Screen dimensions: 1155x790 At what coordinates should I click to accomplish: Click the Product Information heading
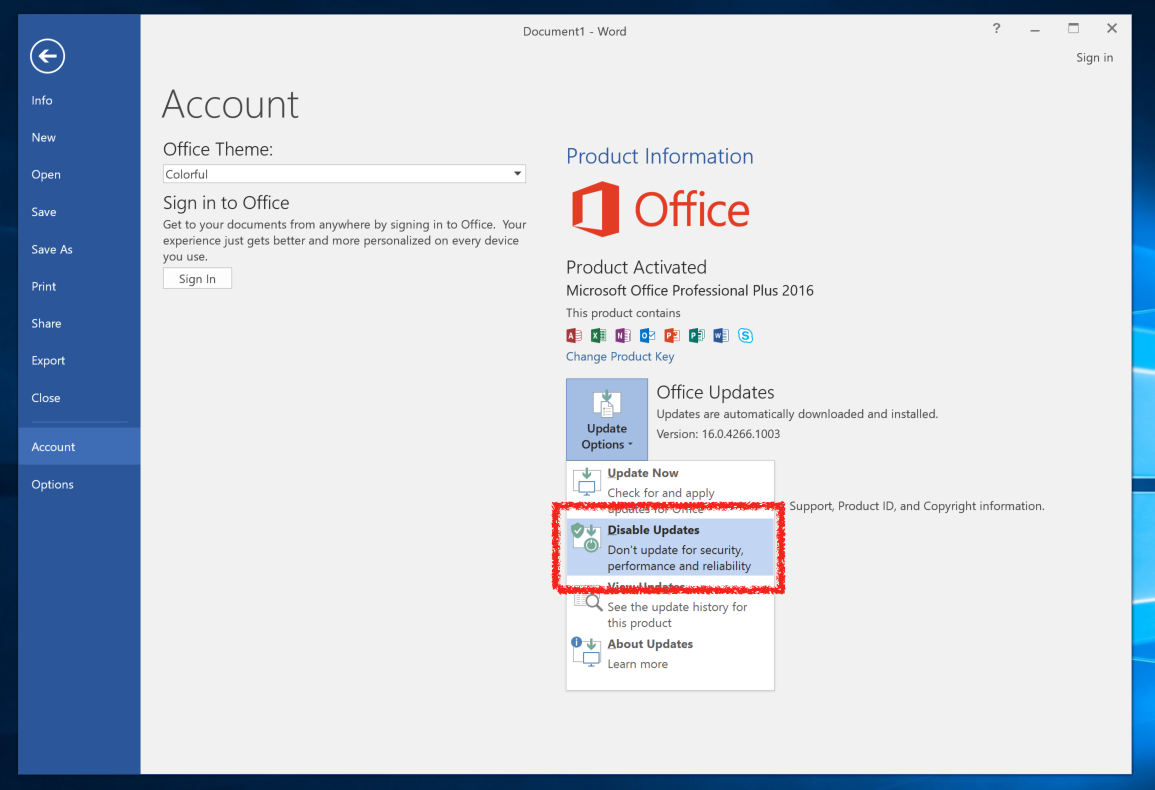click(x=659, y=156)
